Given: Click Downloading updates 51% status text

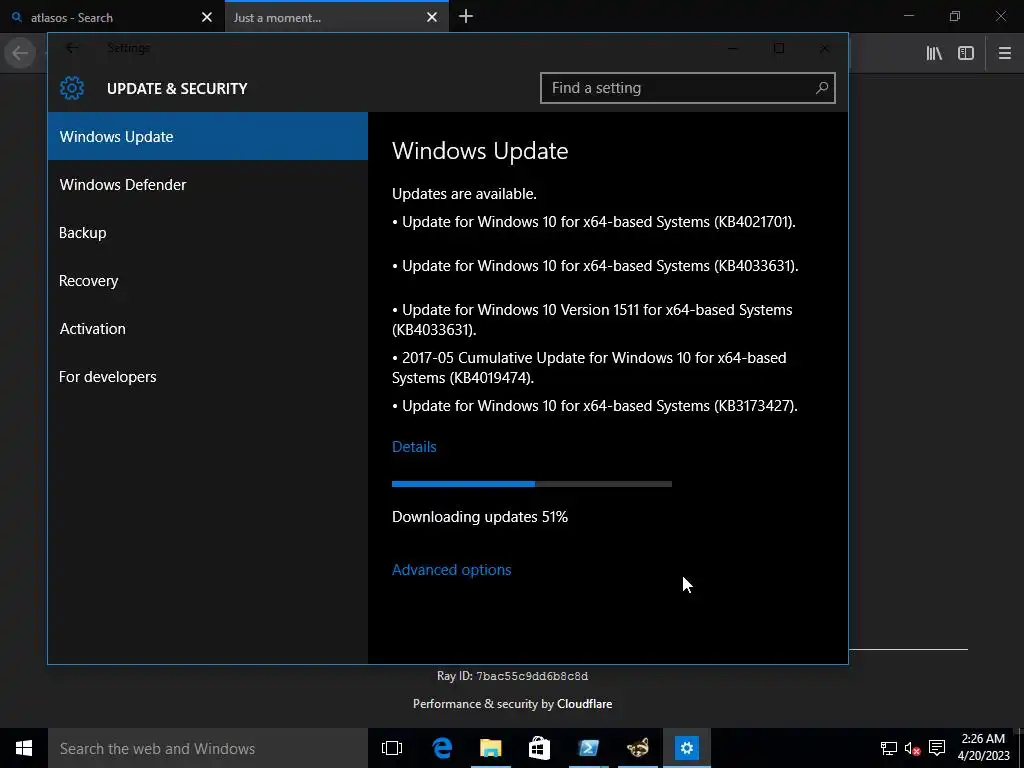Looking at the screenshot, I should tap(480, 517).
